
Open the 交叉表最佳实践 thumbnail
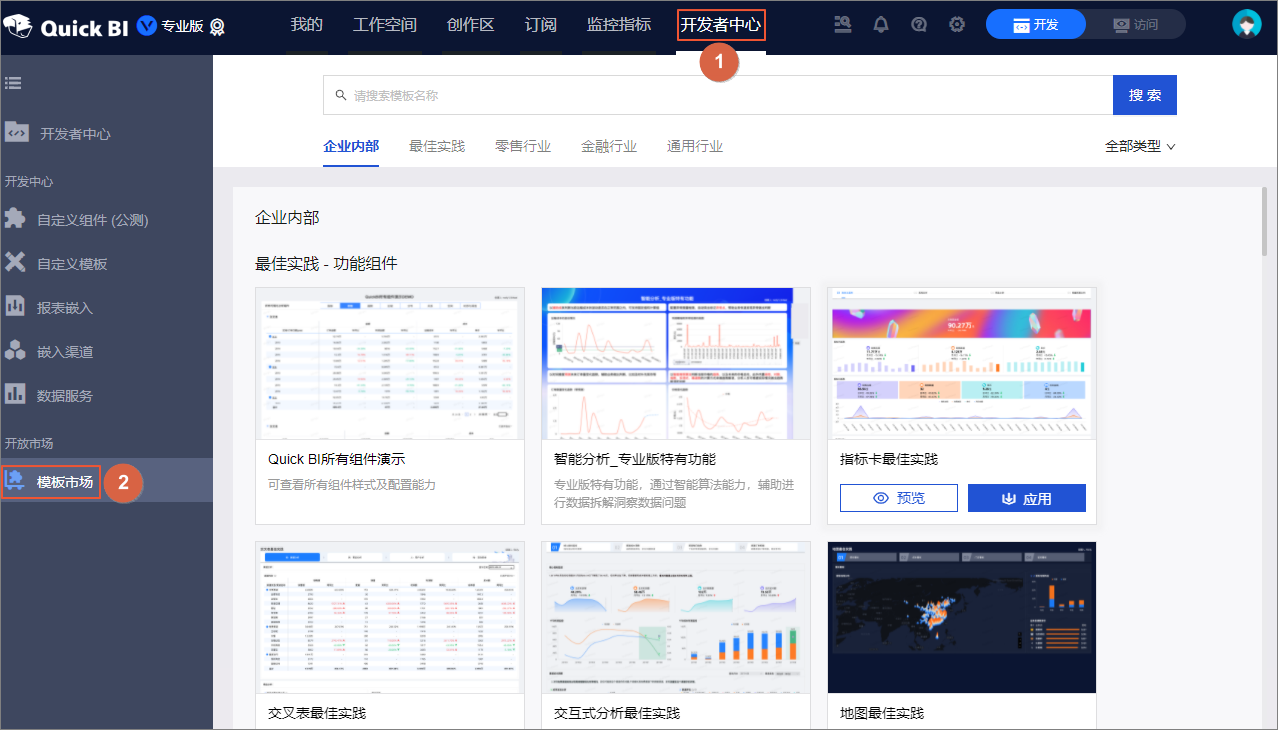pos(390,617)
